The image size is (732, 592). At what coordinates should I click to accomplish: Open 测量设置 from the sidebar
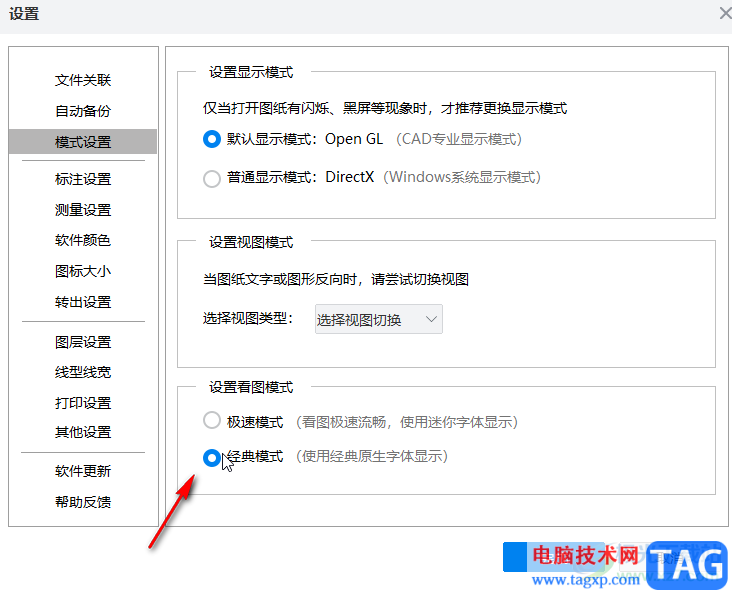[83, 210]
